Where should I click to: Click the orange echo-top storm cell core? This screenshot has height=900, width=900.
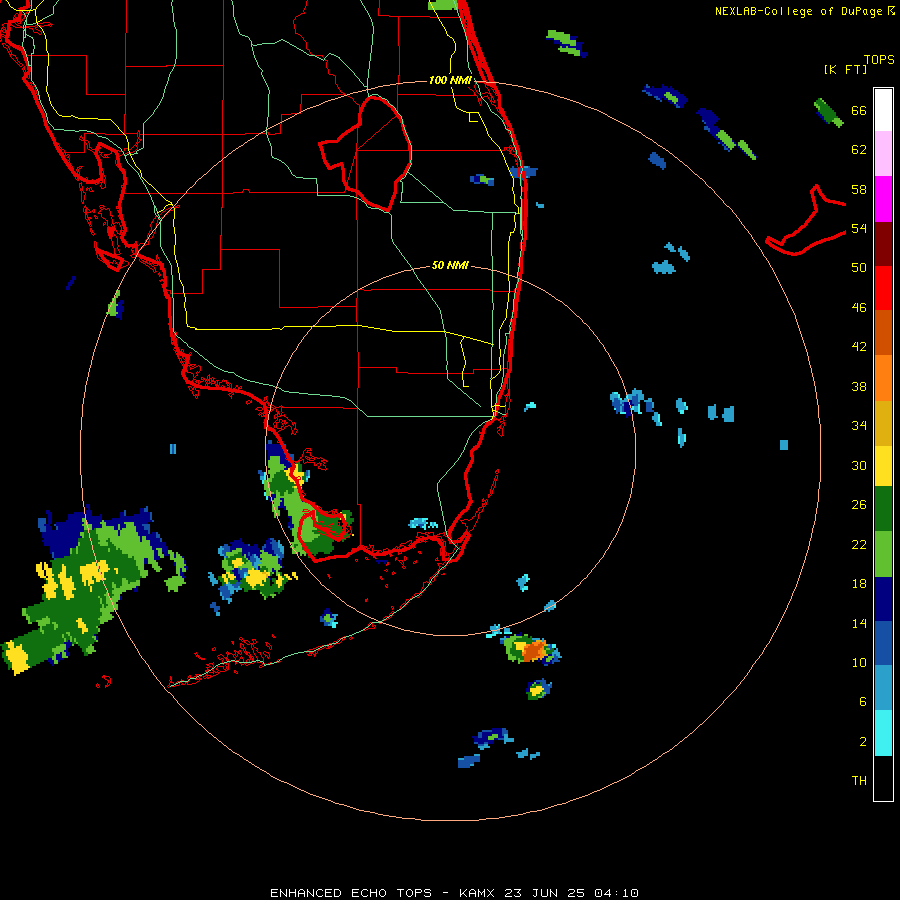(534, 650)
